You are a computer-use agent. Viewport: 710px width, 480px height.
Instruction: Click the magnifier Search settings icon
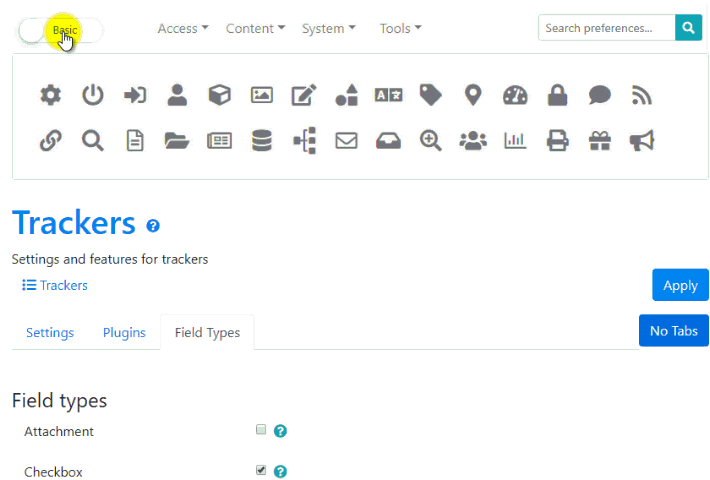pos(93,140)
